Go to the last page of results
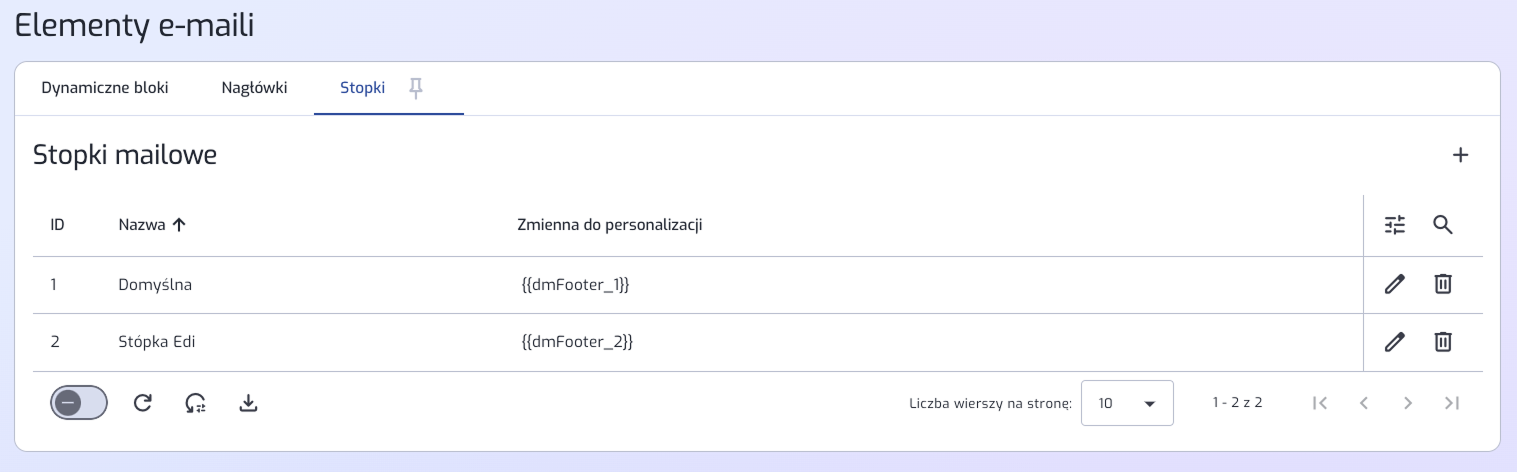The width and height of the screenshot is (1517, 472). pos(1452,403)
